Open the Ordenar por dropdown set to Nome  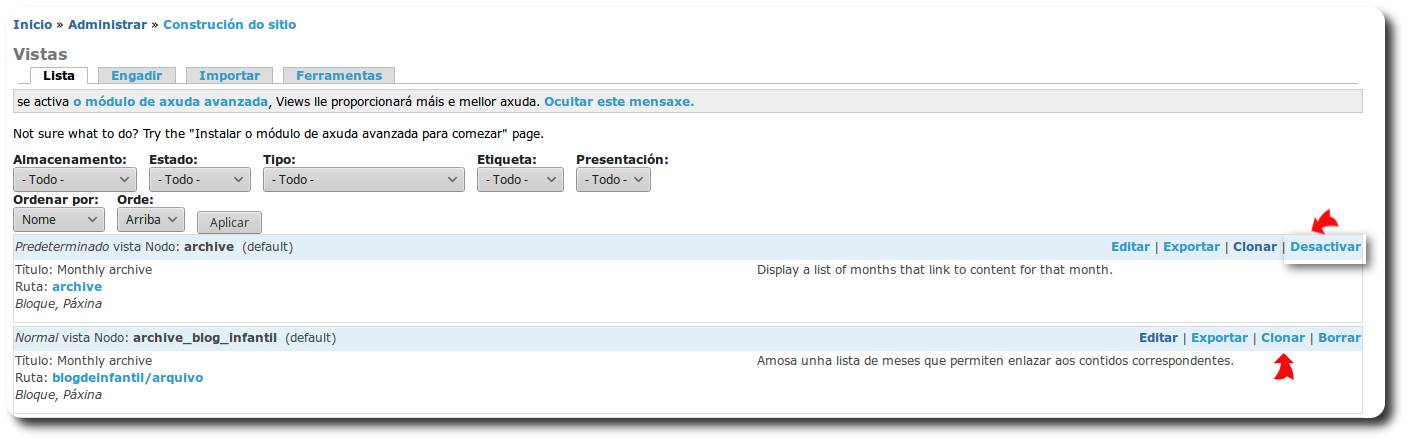pyautogui.click(x=58, y=219)
